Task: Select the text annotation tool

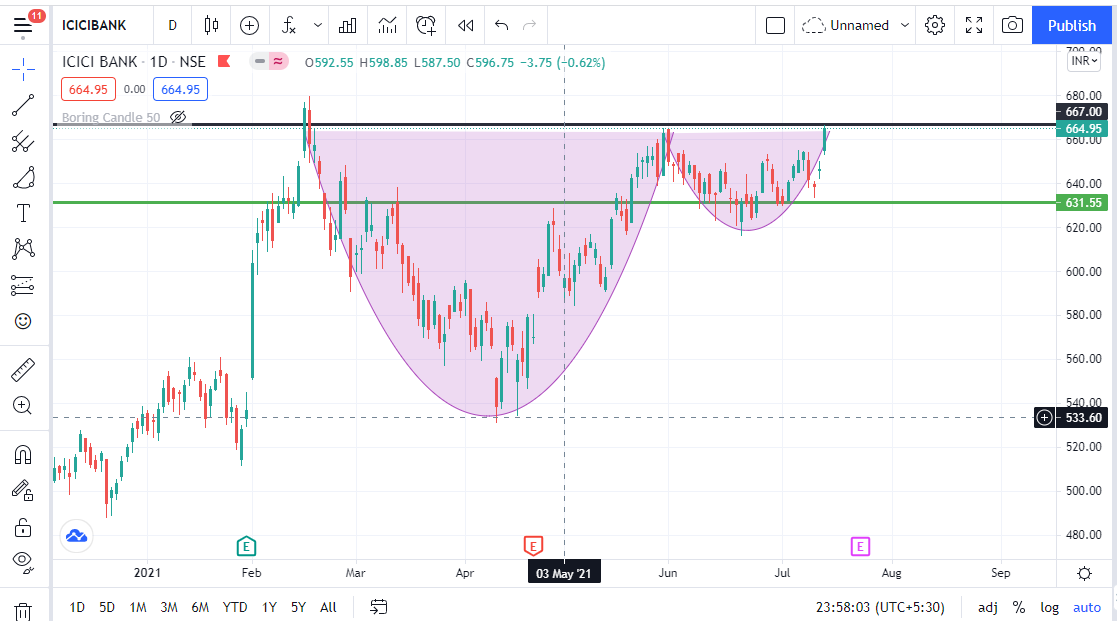Action: (x=23, y=213)
